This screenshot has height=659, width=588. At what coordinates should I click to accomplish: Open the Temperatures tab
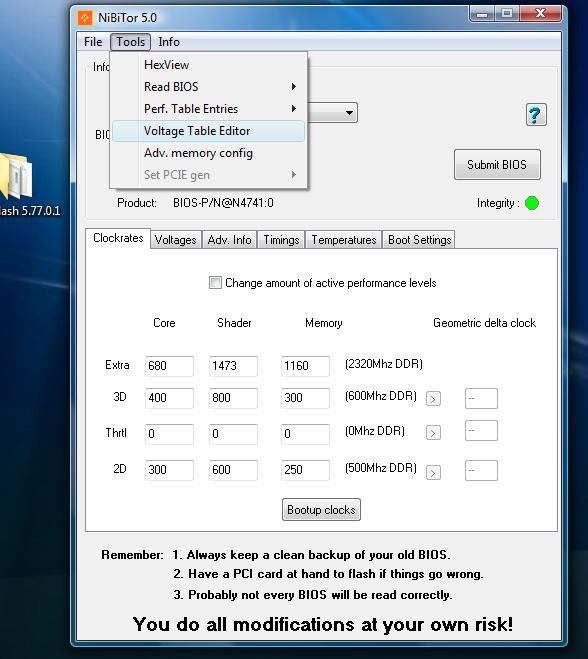point(343,240)
